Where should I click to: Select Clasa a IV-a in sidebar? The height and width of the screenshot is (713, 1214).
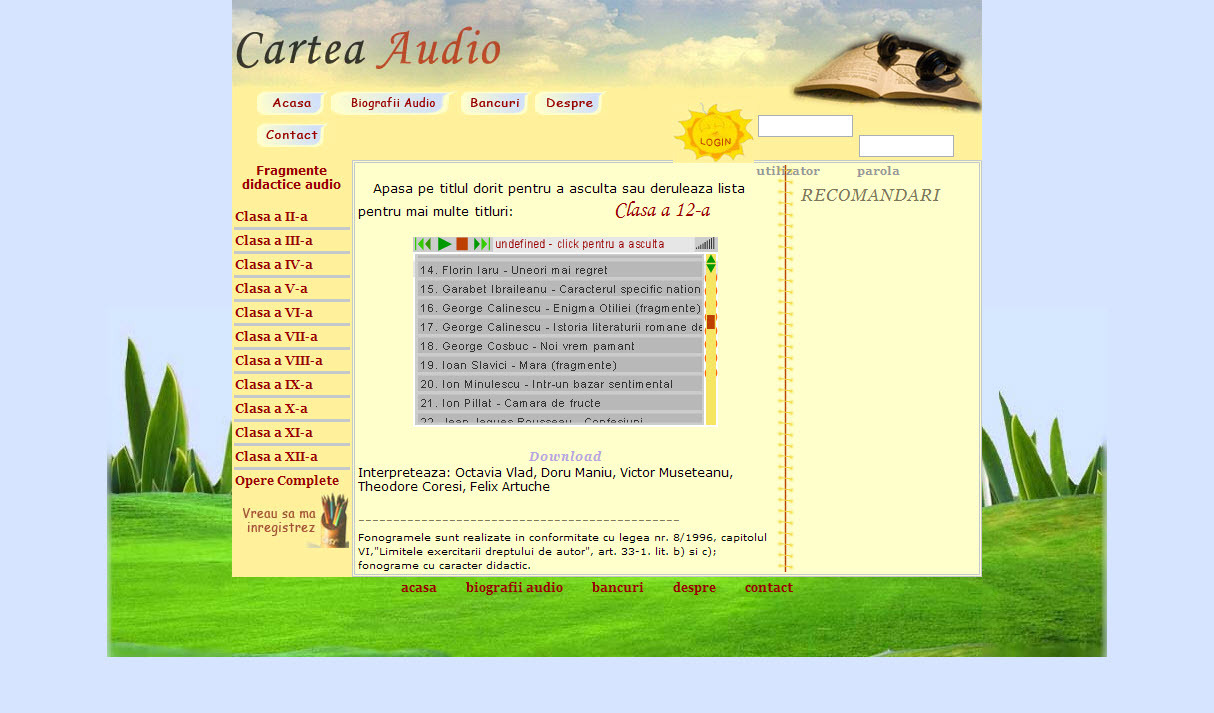tap(274, 265)
